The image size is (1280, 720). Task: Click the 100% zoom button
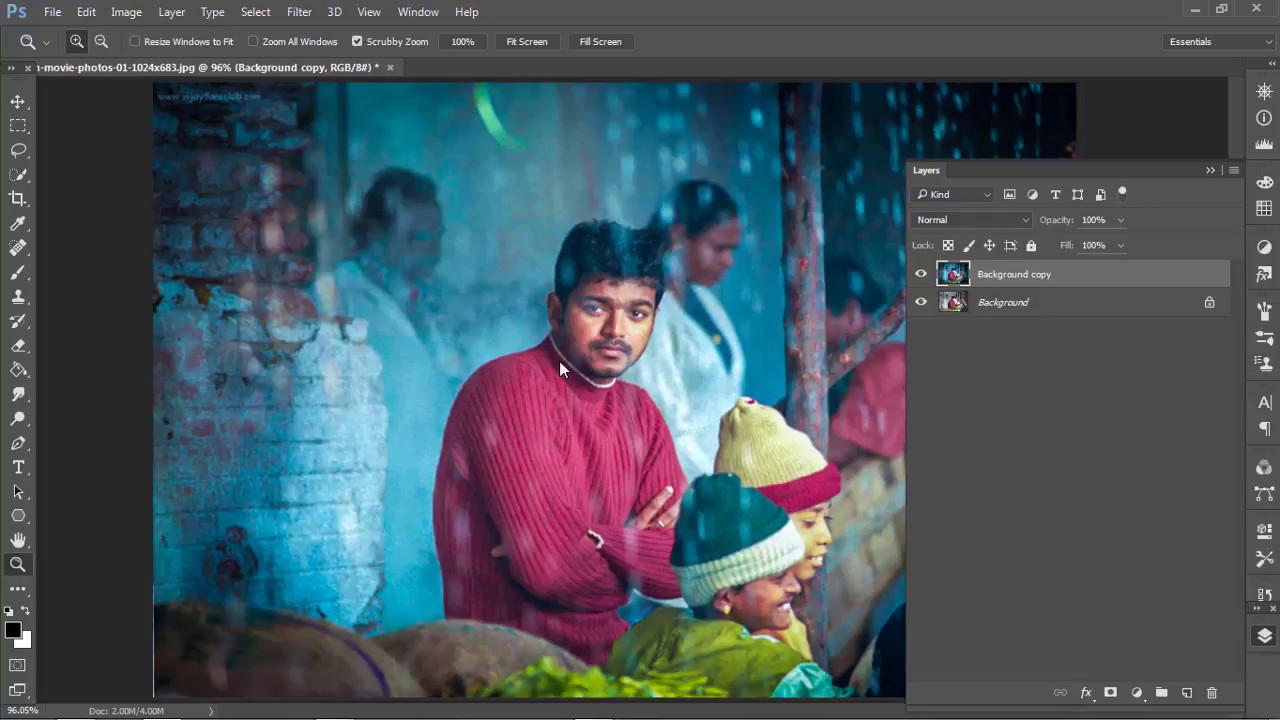[x=462, y=42]
